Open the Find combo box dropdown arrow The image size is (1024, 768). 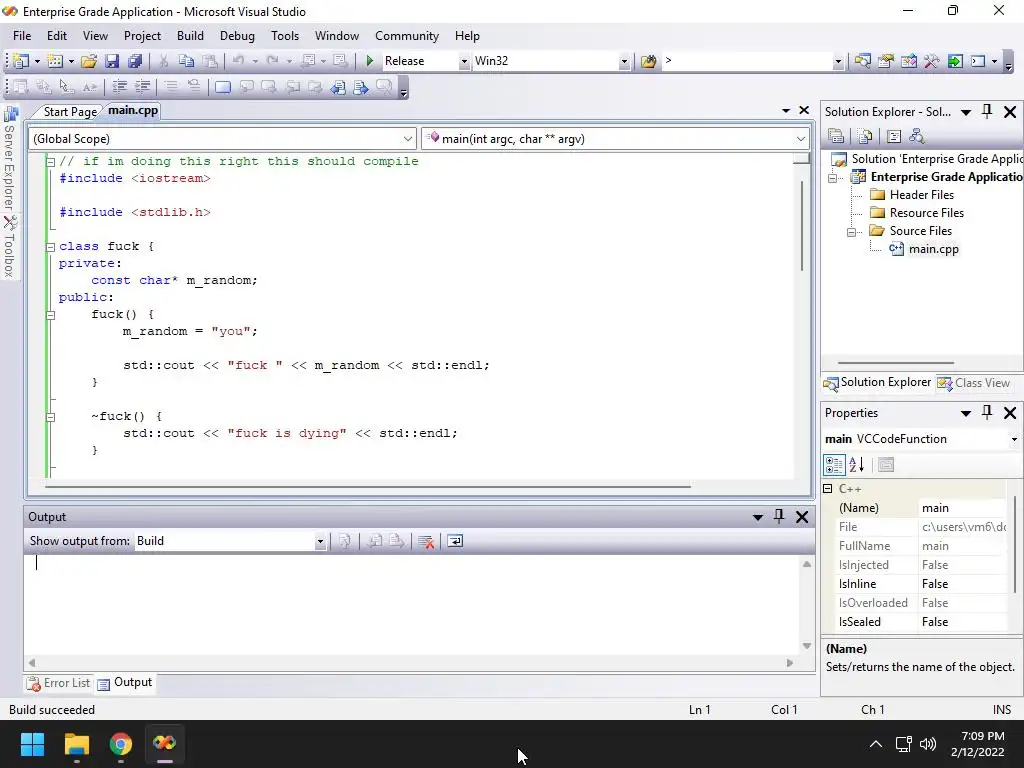coord(839,61)
